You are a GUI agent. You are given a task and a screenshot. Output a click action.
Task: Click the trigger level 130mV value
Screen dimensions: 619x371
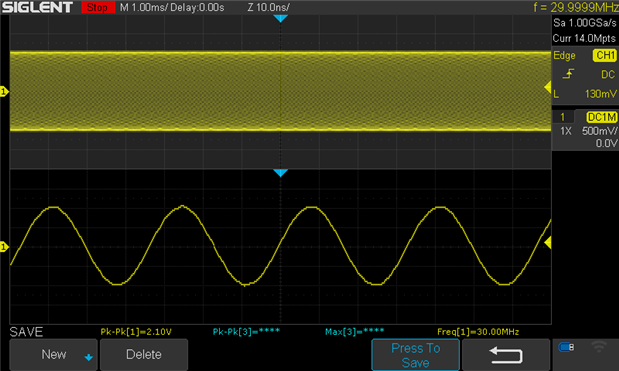600,94
